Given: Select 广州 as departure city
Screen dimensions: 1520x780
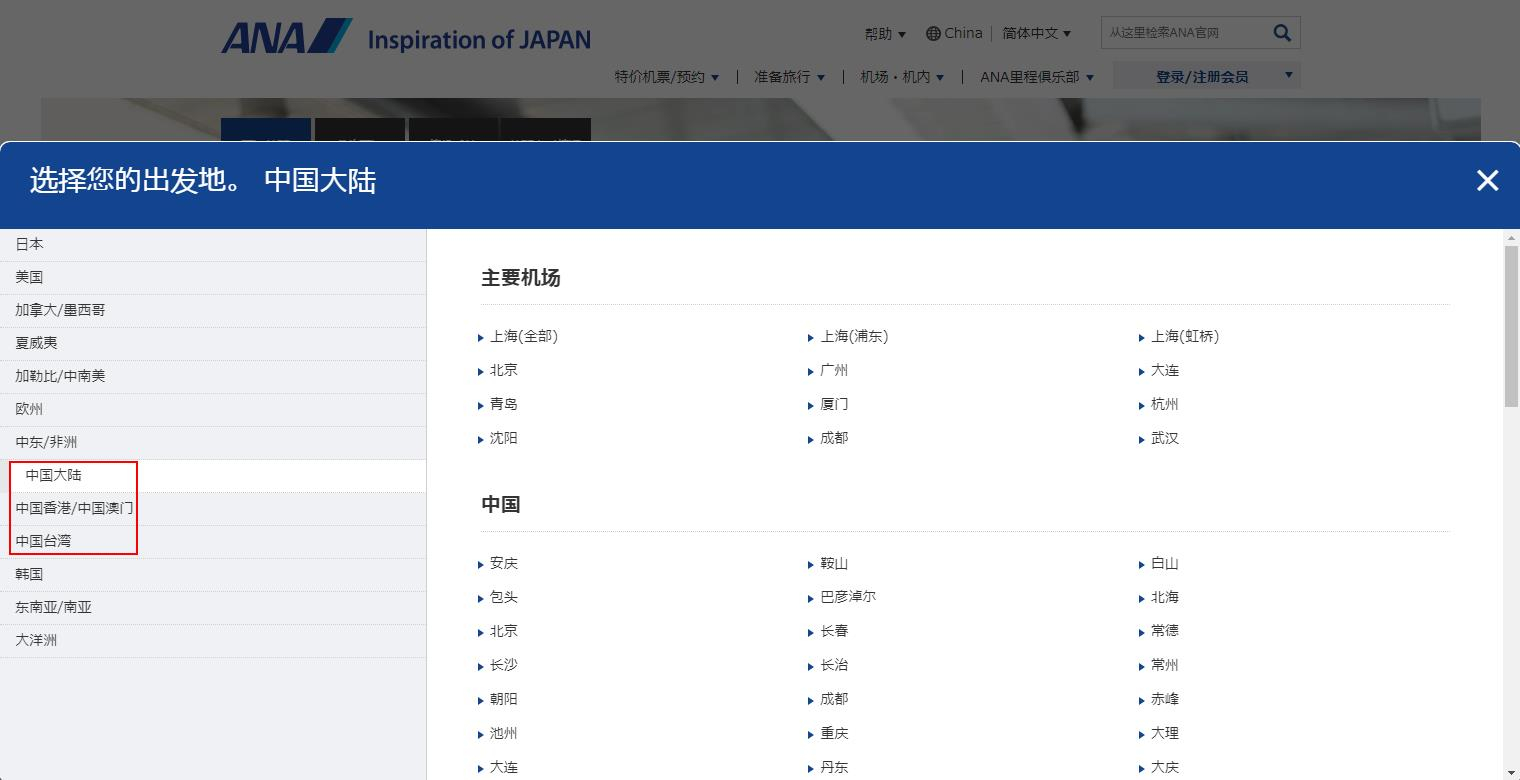Looking at the screenshot, I should 834,370.
